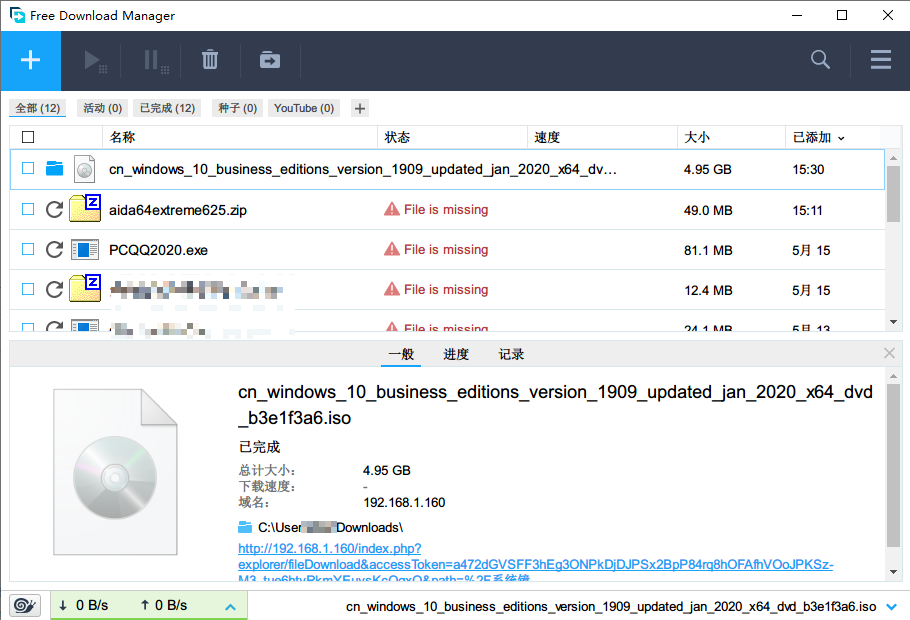Image resolution: width=910 pixels, height=620 pixels.
Task: Select the cn_windows_10_business_editions row name
Action: 363,169
